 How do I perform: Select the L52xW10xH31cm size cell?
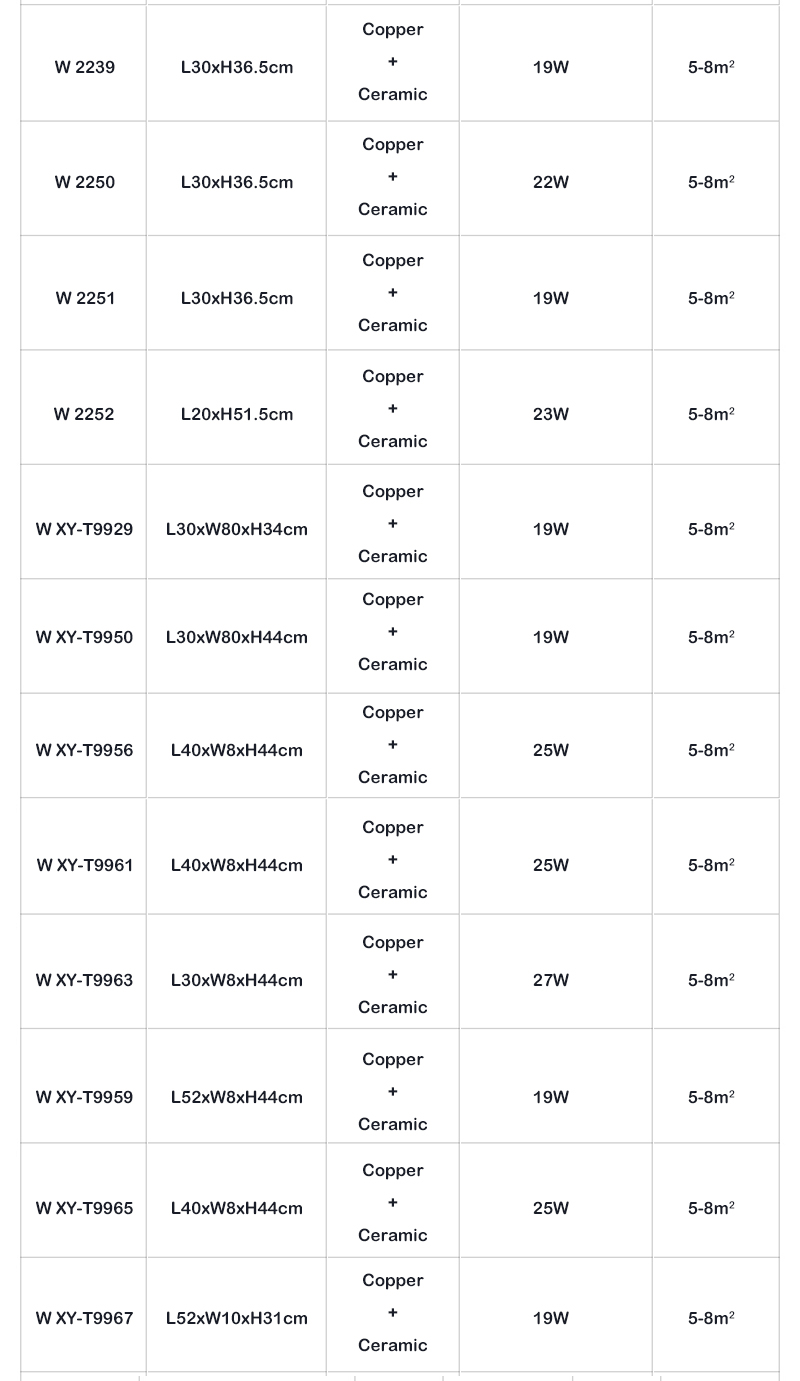[237, 1319]
